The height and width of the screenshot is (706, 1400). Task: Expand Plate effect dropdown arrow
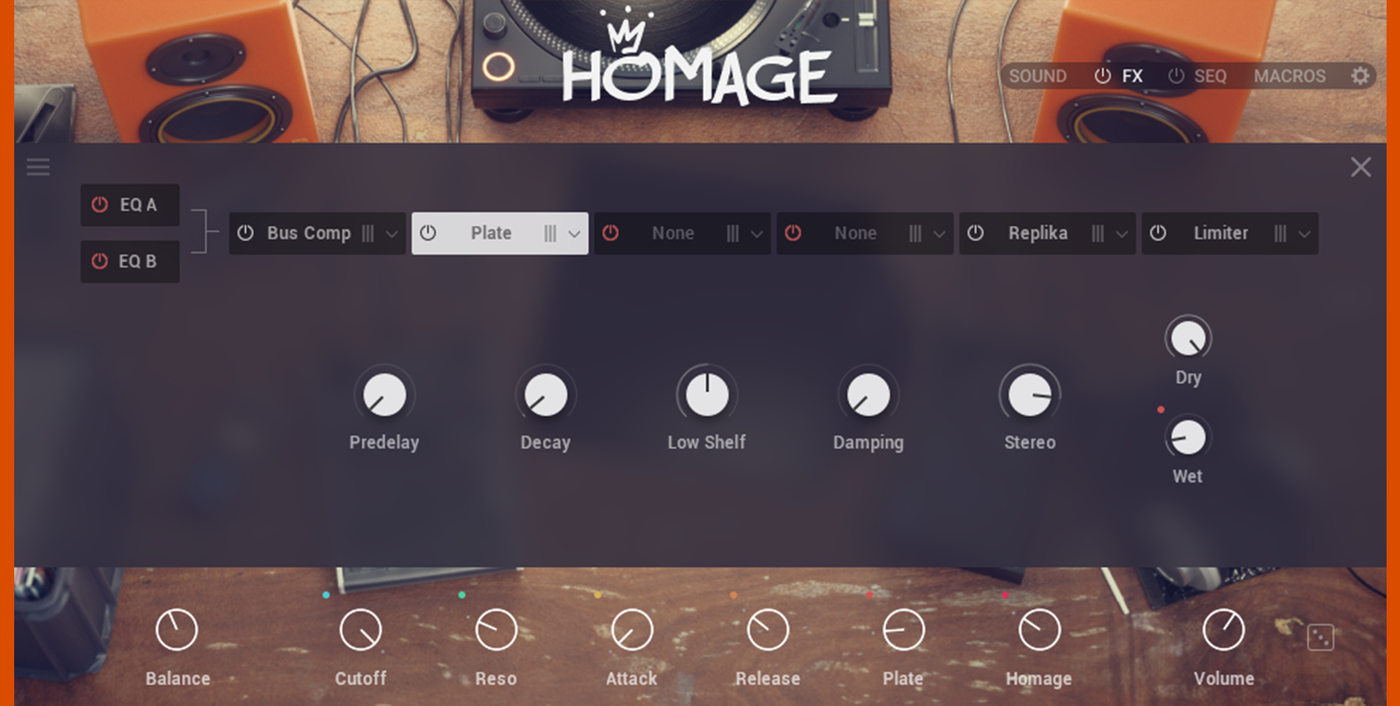click(574, 234)
